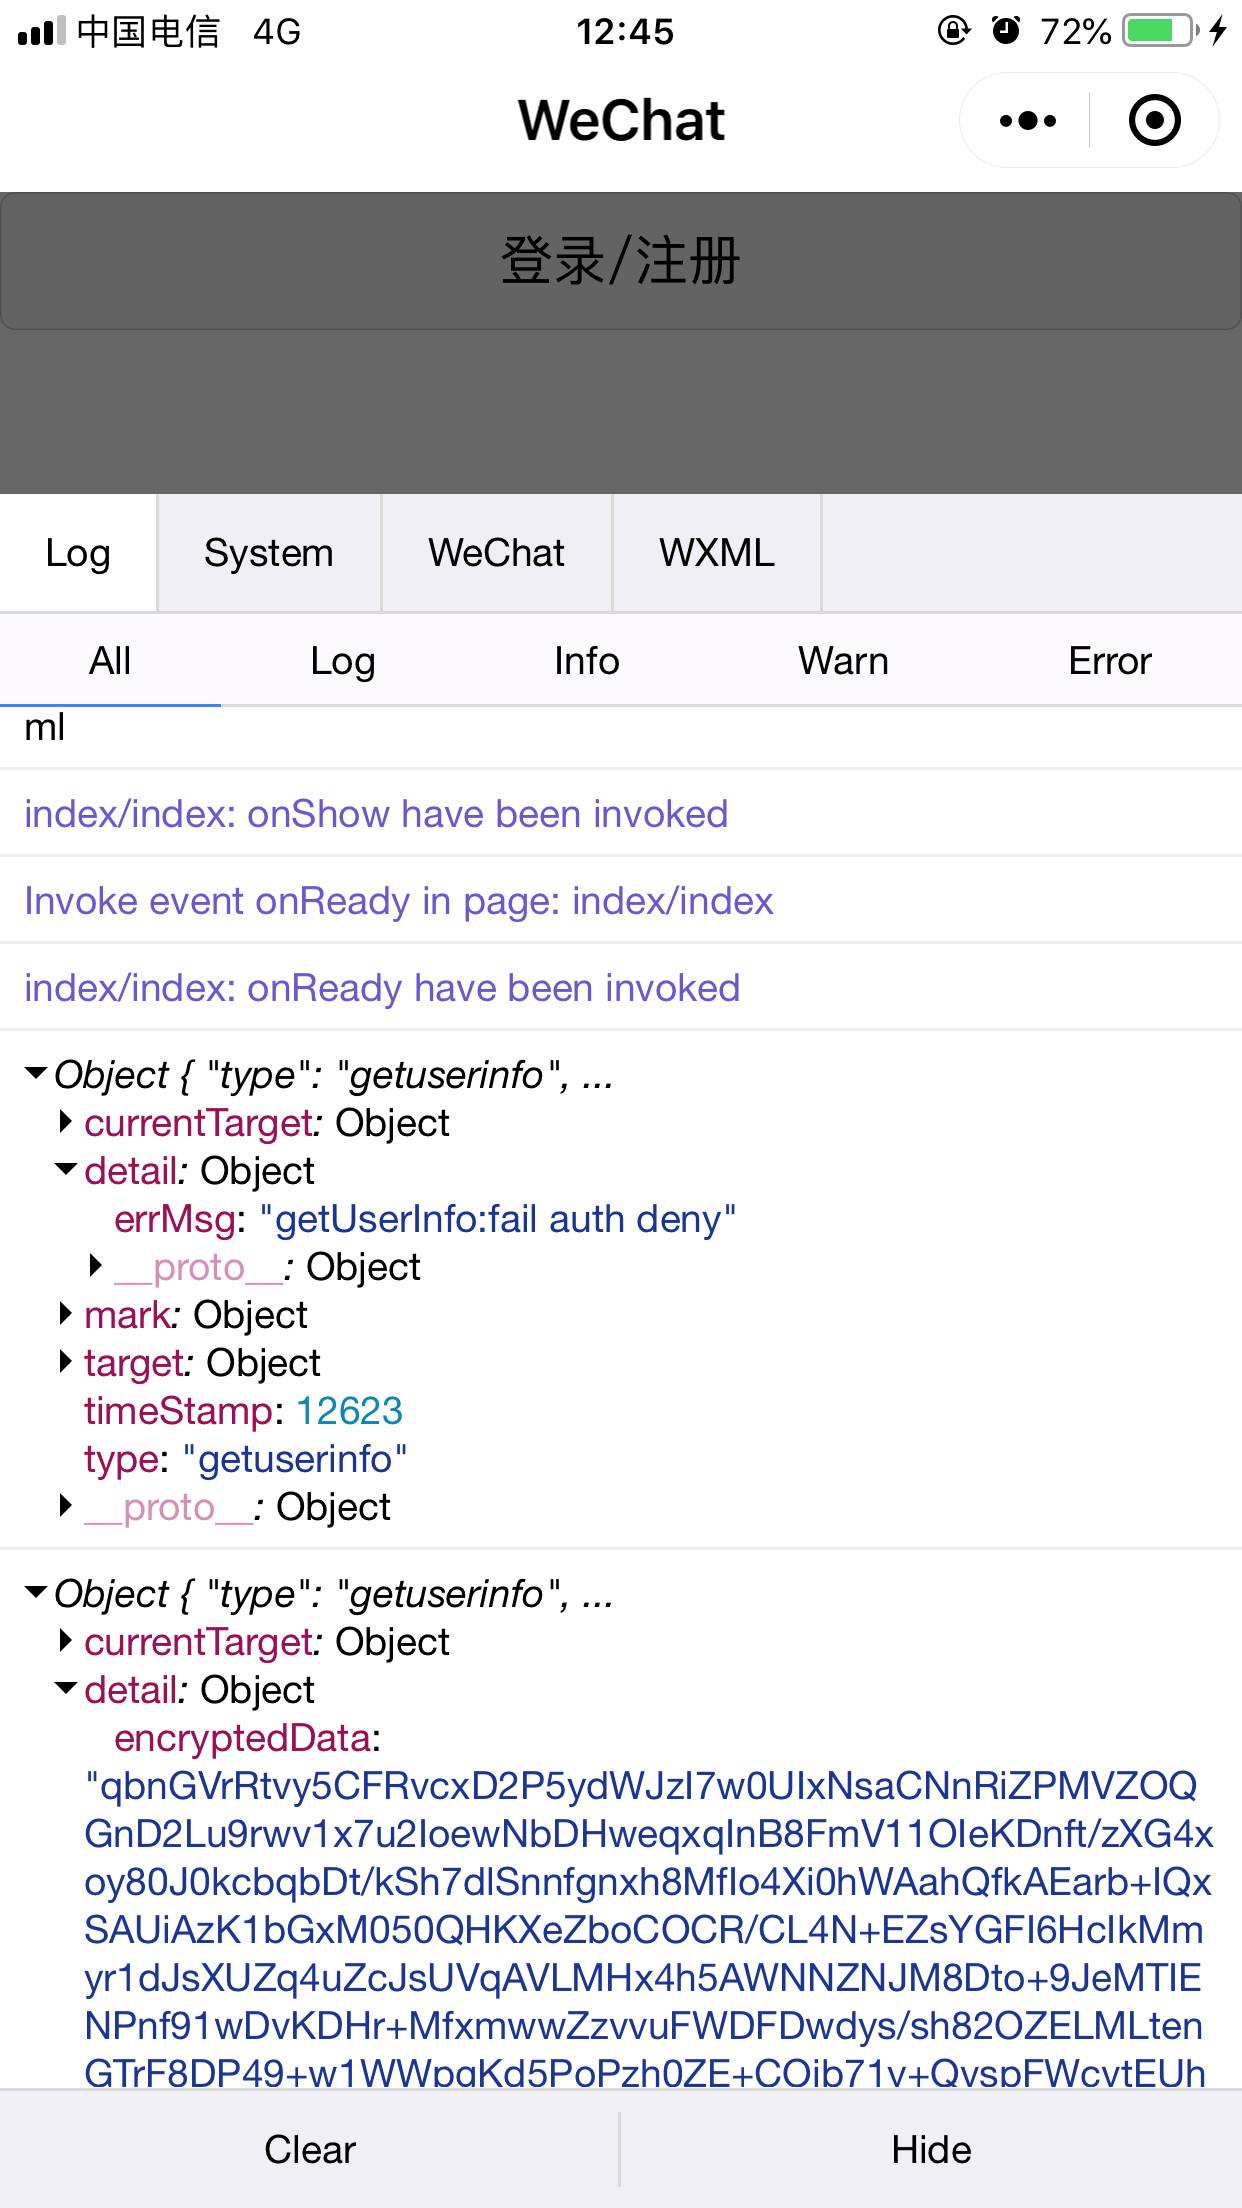Switch to the WeChat console tab
Viewport: 1242px width, 2208px height.
point(497,553)
